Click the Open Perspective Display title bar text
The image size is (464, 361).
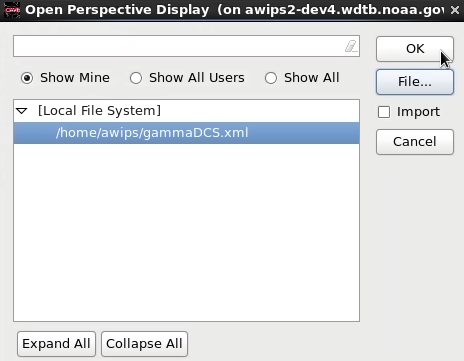coord(117,10)
